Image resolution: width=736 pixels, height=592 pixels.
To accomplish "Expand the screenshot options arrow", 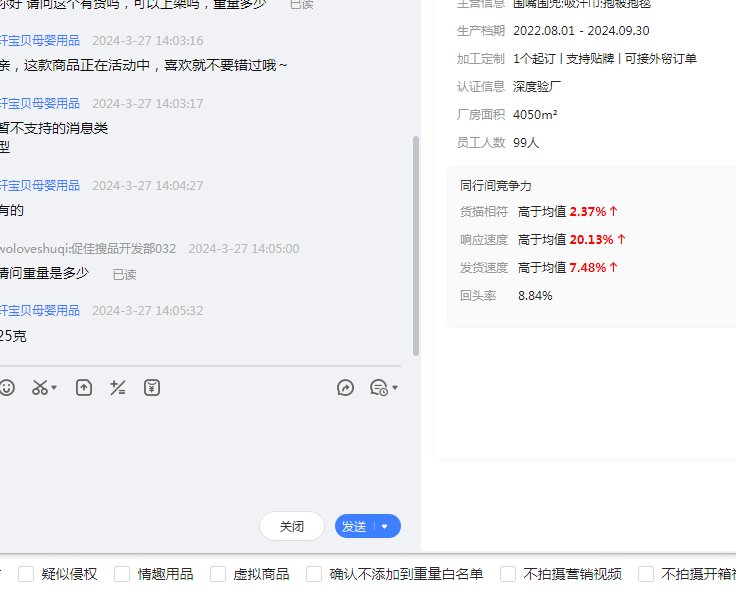I will coord(54,388).
